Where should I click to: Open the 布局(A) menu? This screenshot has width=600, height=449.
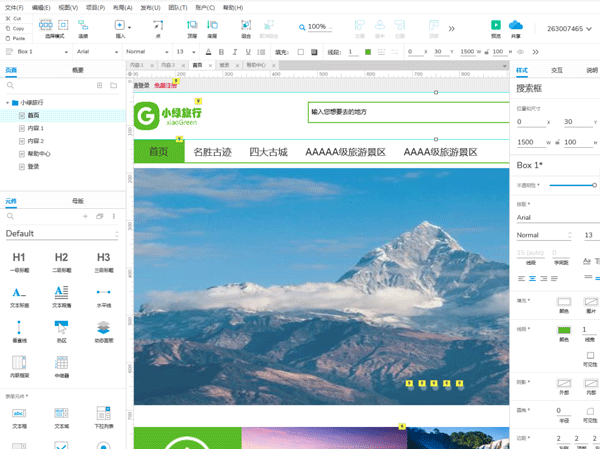click(x=124, y=6)
